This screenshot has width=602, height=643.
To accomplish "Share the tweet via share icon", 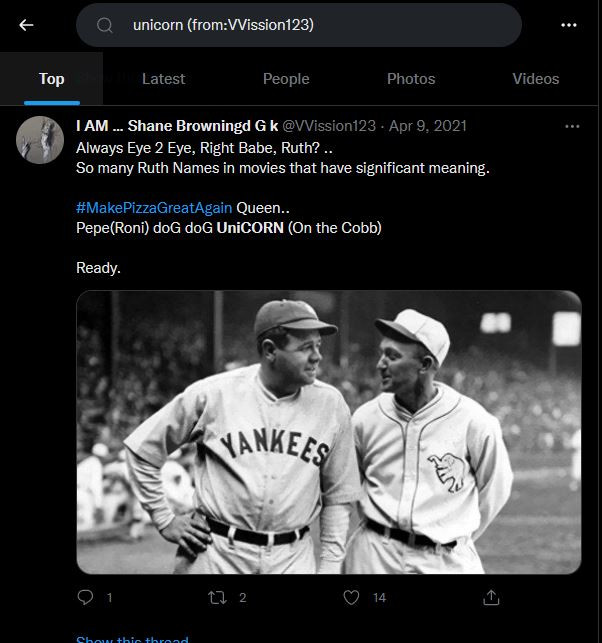I will pos(491,597).
